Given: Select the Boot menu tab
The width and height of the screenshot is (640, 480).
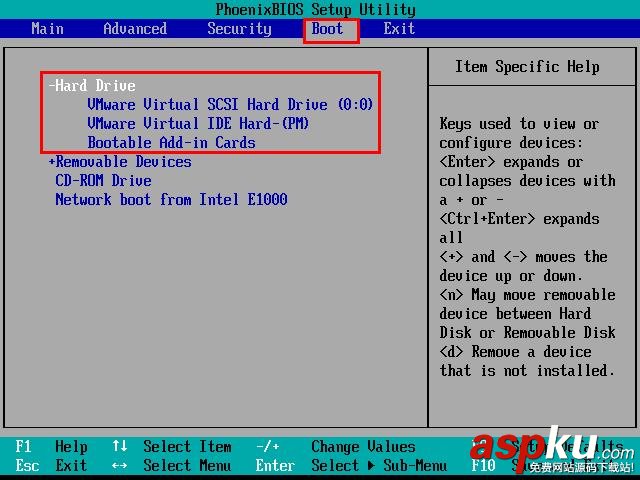Looking at the screenshot, I should pyautogui.click(x=327, y=29).
